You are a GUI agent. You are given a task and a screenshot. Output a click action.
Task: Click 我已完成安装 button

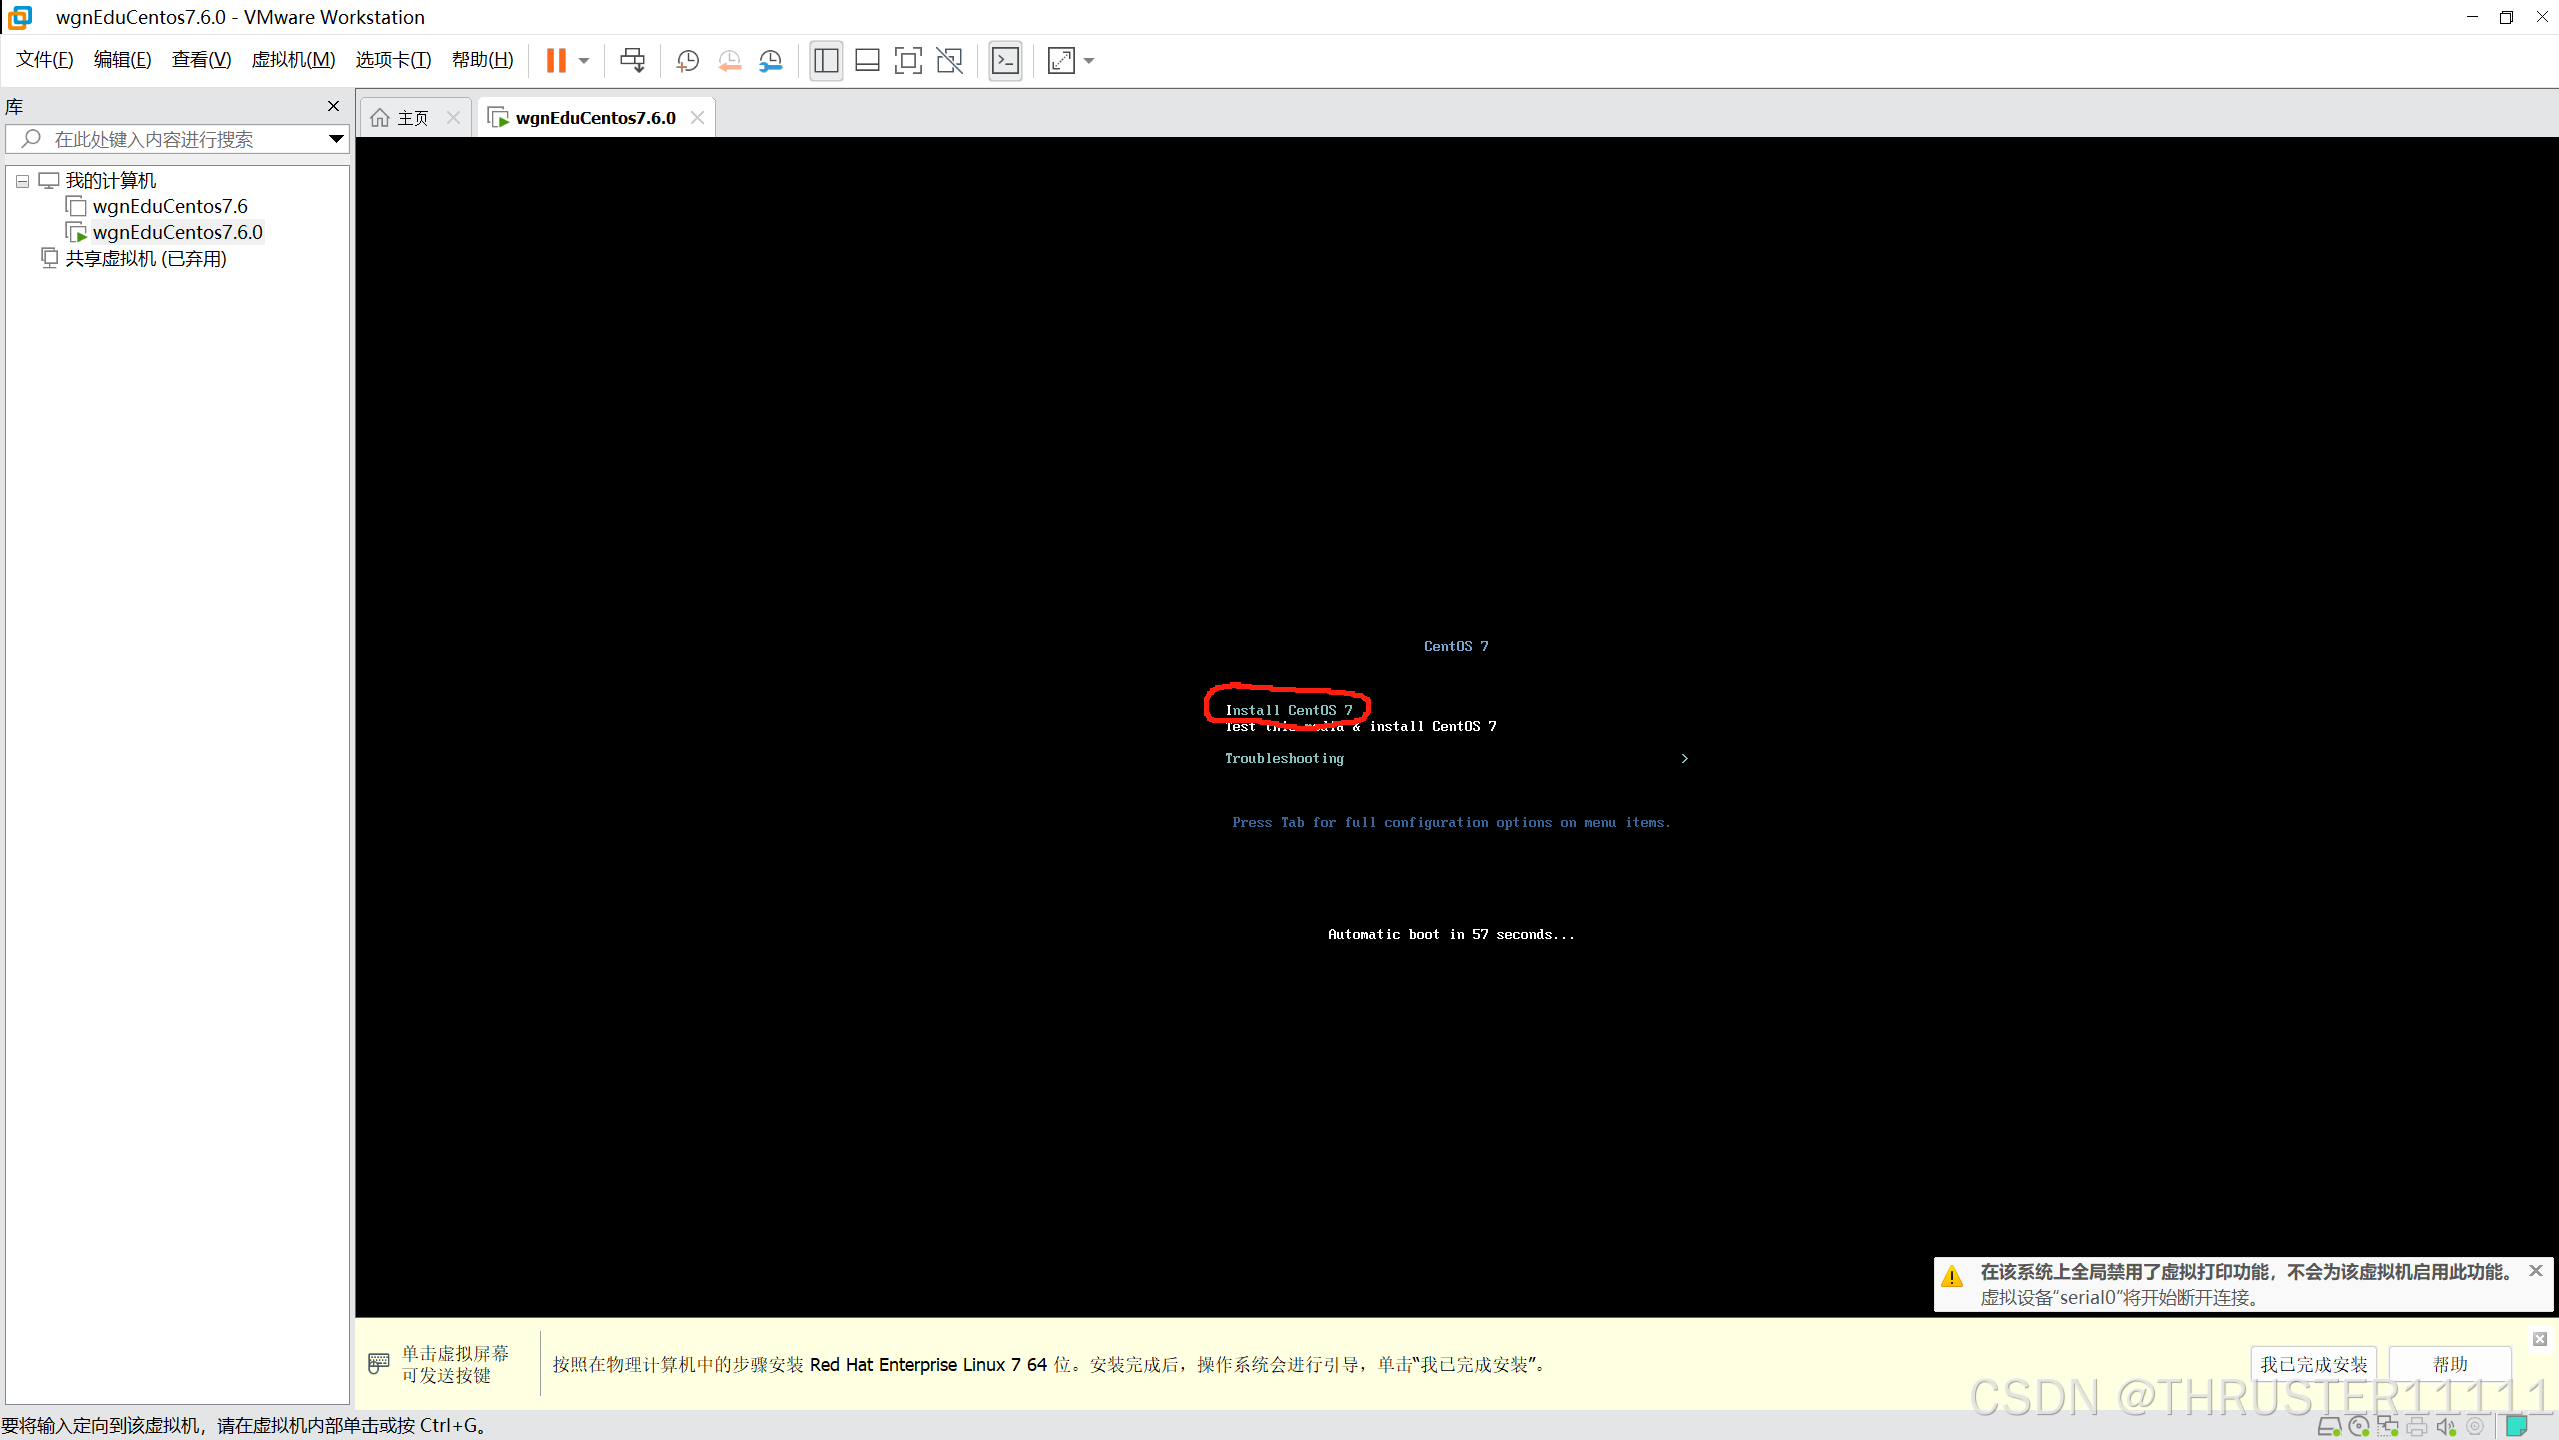pyautogui.click(x=2313, y=1364)
